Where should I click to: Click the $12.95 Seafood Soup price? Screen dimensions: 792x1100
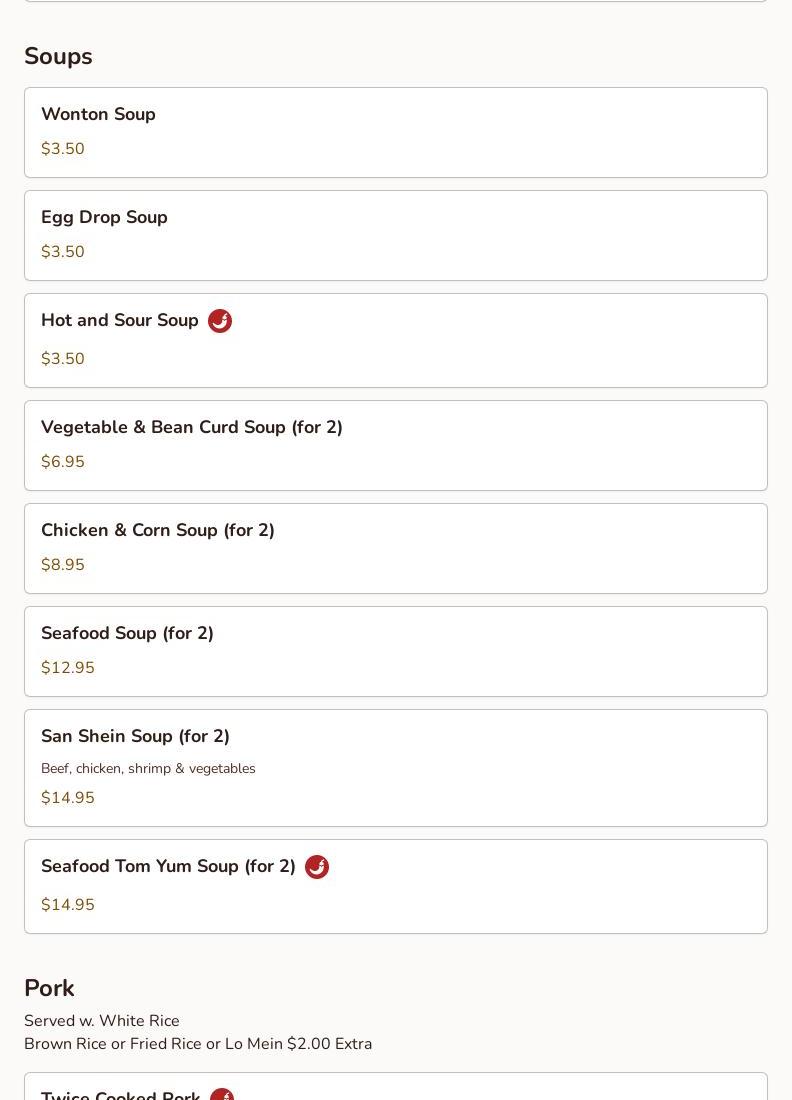click(67, 667)
